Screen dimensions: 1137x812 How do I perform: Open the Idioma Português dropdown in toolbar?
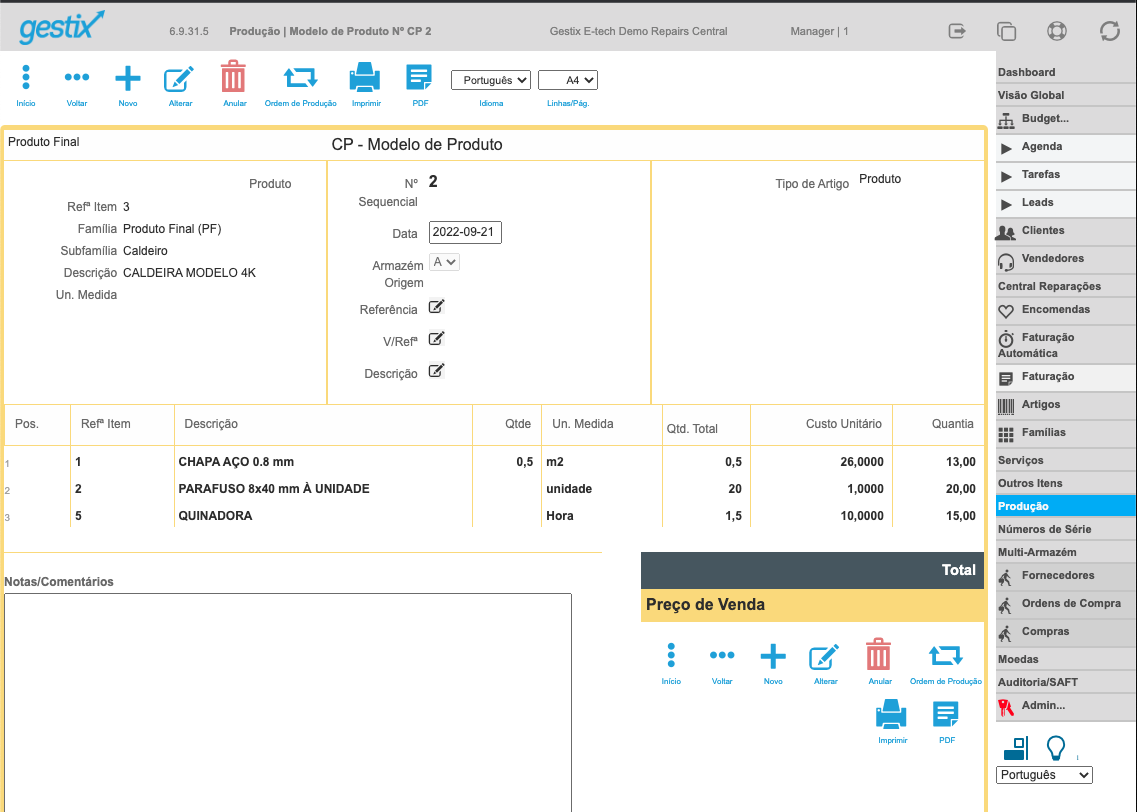click(x=491, y=80)
